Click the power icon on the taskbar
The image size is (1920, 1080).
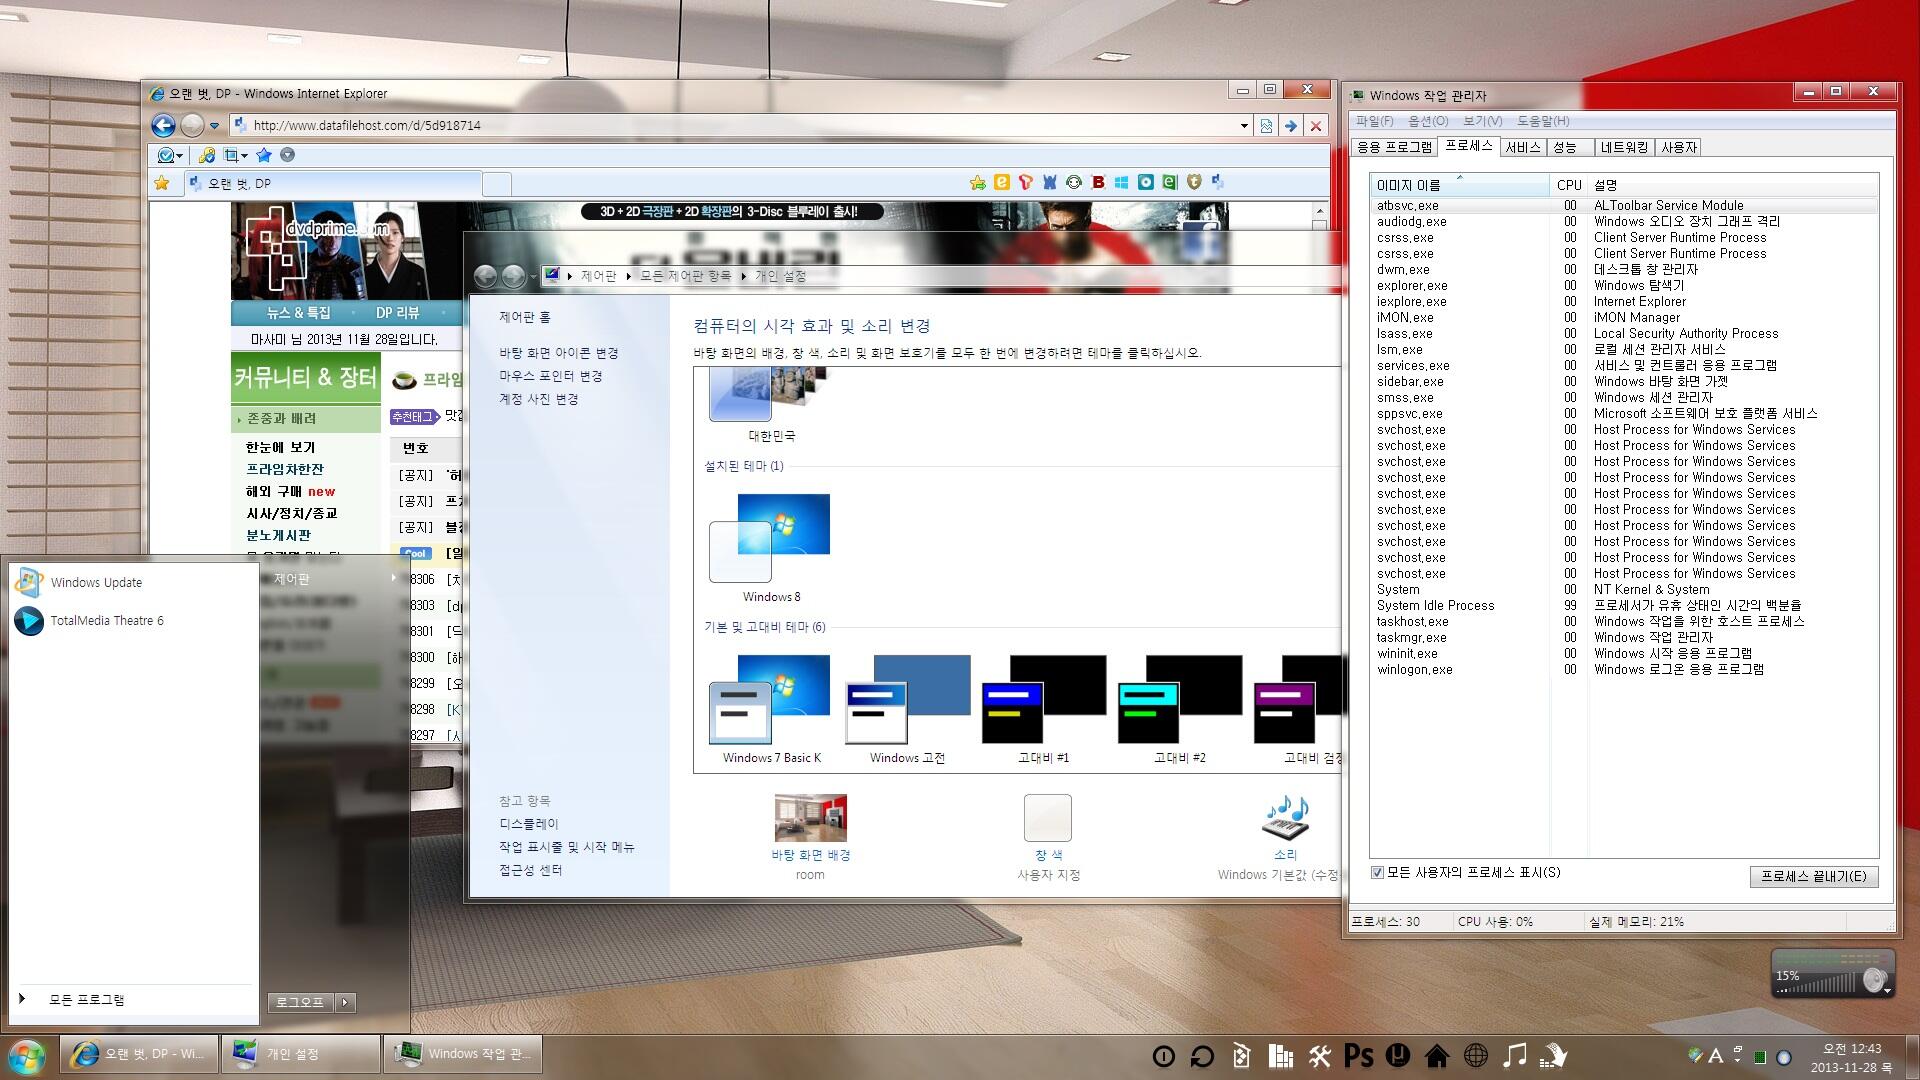pyautogui.click(x=1163, y=1056)
